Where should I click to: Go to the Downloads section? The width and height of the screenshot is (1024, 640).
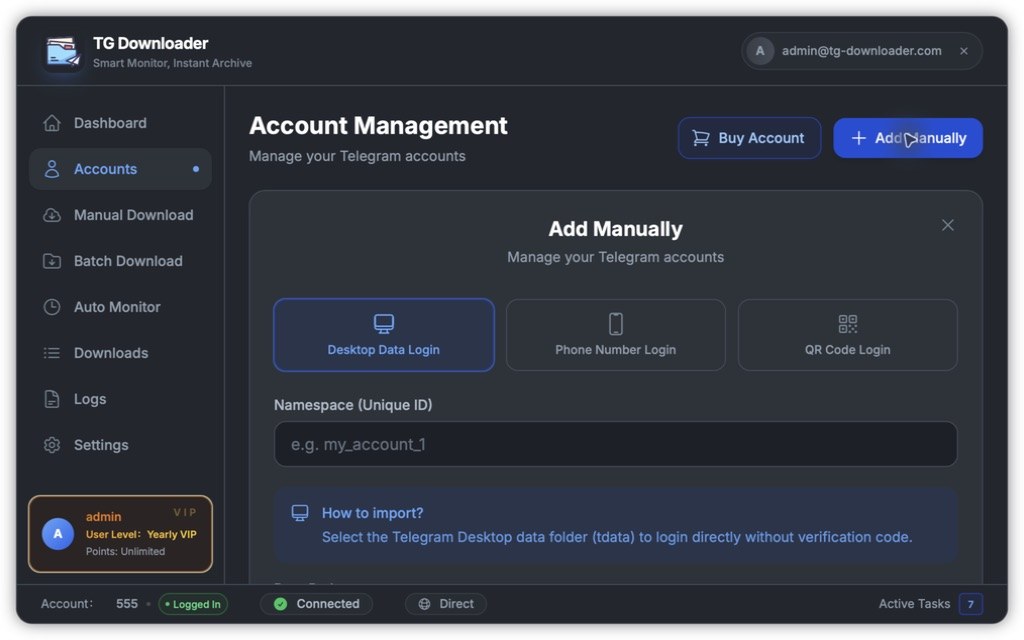[120, 353]
